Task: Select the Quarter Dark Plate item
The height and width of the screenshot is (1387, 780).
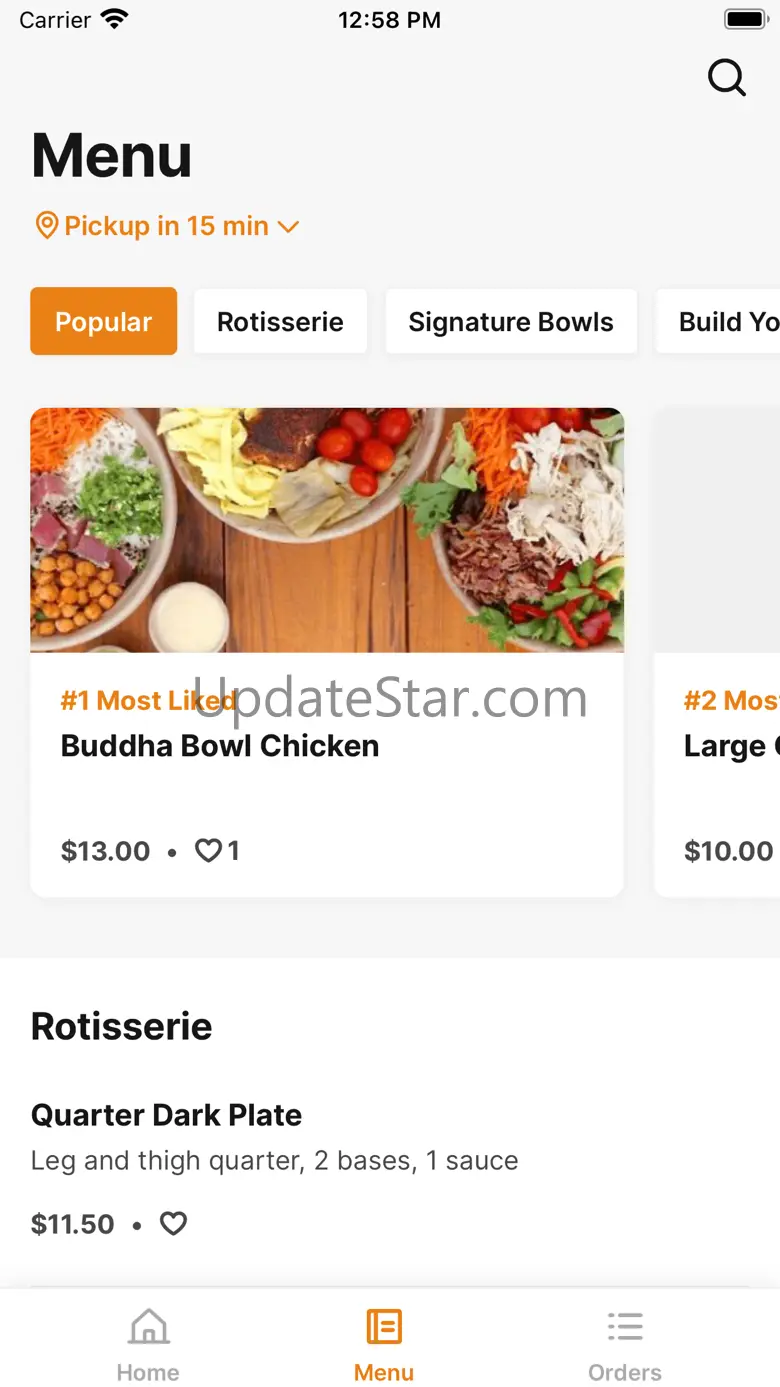Action: click(390, 1168)
